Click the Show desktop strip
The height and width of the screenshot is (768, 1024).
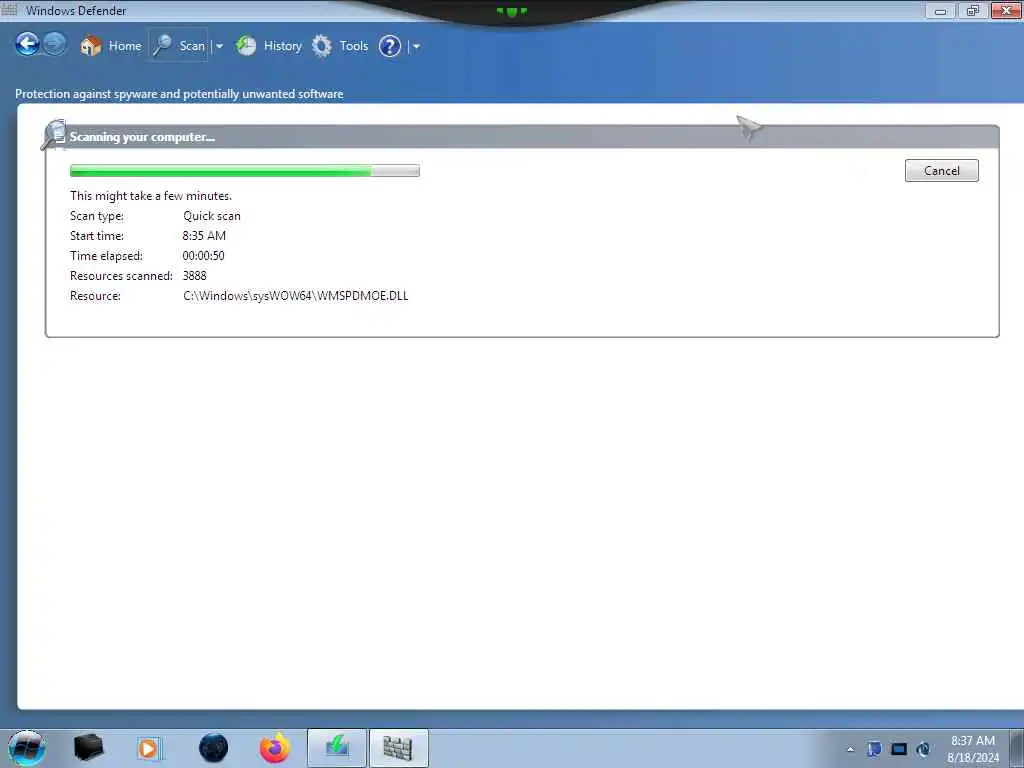pyautogui.click(x=1016, y=748)
